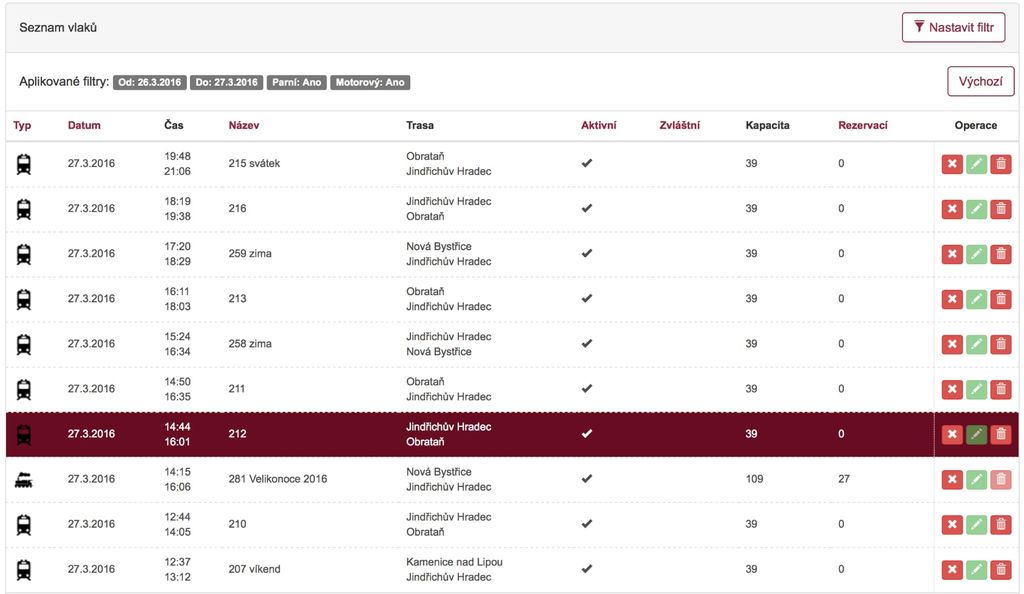
Task: Toggle active checkmark for train 215 svátek
Action: pos(586,163)
